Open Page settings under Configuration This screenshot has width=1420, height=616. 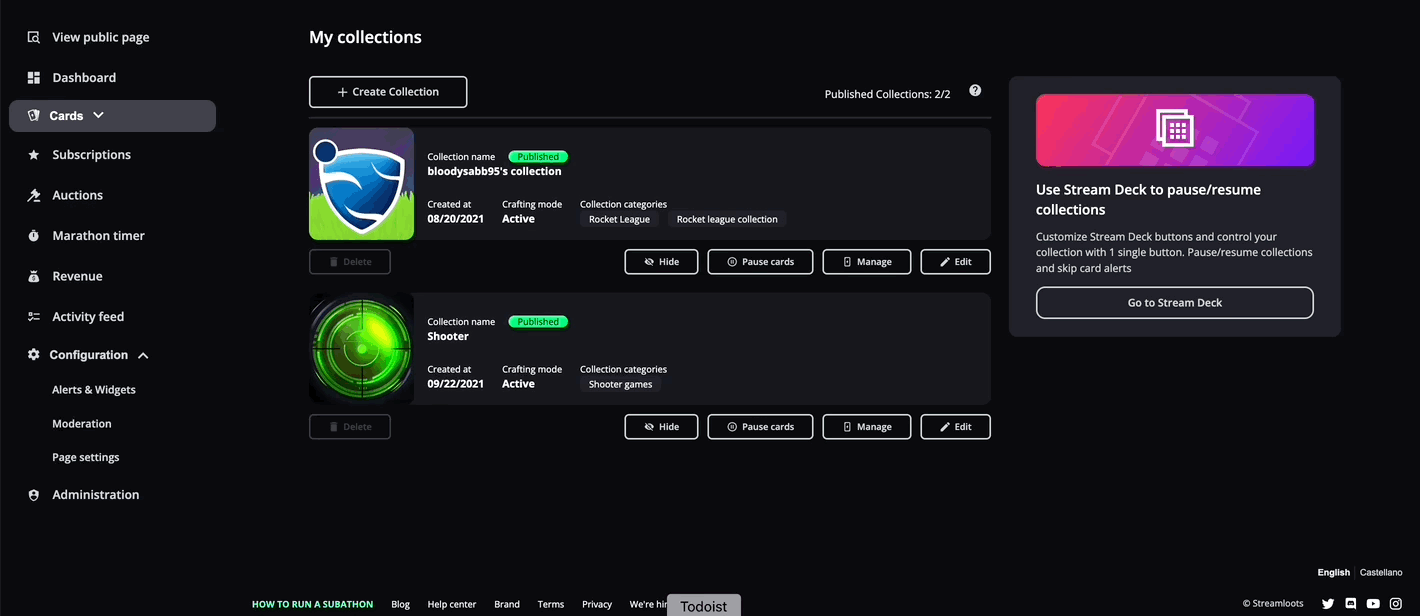(86, 458)
